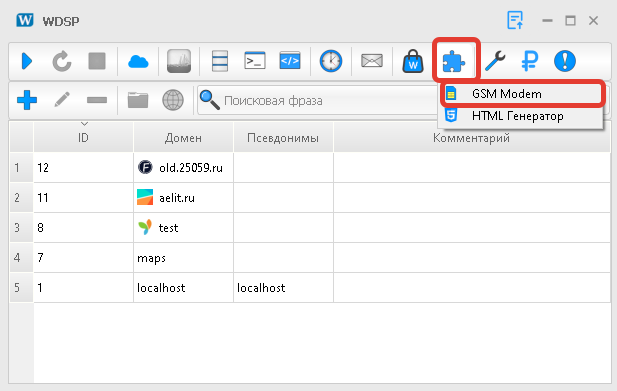Select row header number 3
617x391 pixels.
pos(21,227)
